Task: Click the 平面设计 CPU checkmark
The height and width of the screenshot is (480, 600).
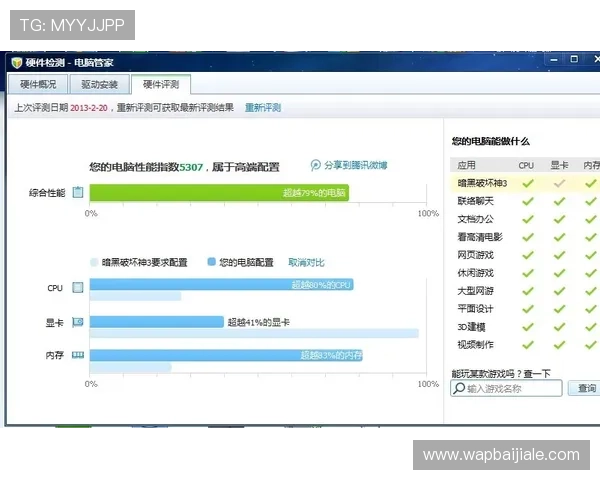Action: click(x=528, y=309)
